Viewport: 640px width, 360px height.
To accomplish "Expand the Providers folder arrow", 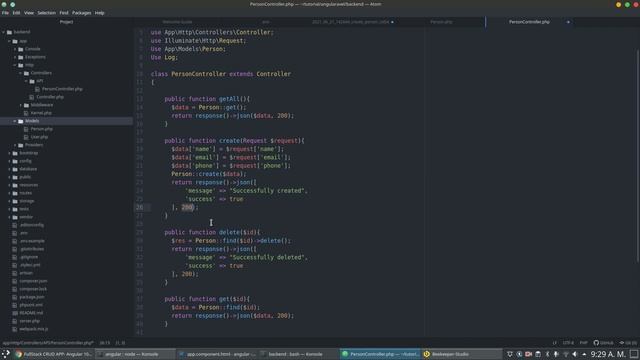I will pos(15,145).
